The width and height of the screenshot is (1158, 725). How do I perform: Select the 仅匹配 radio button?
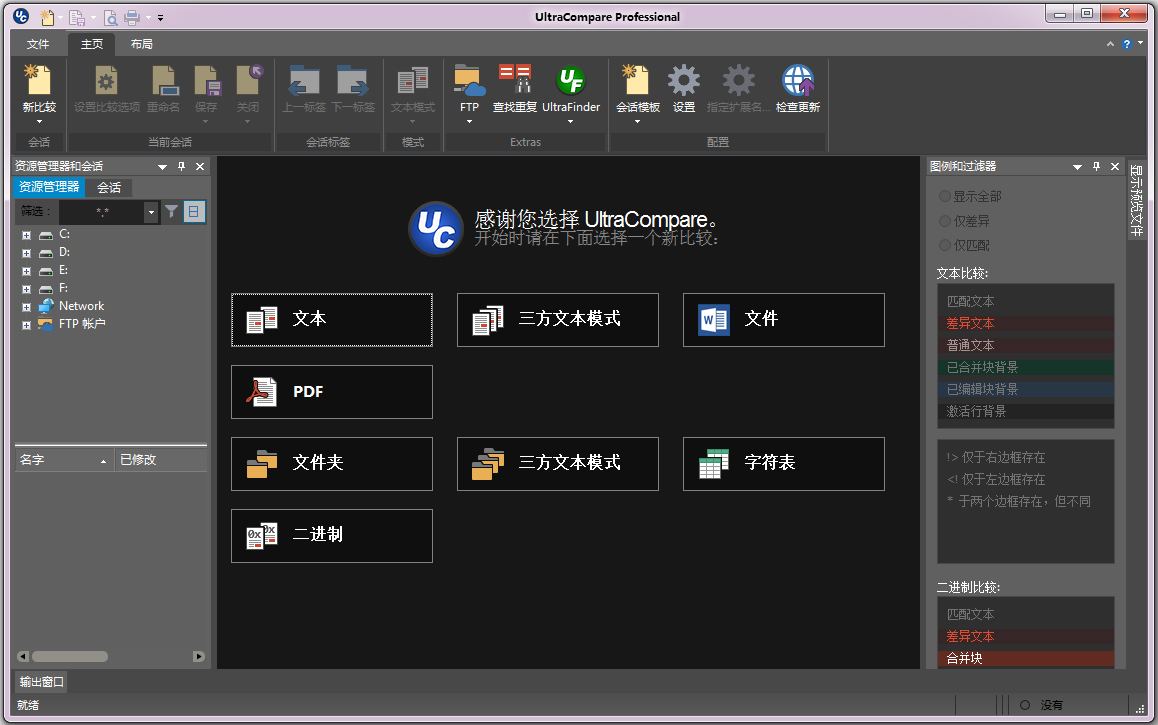(x=945, y=245)
